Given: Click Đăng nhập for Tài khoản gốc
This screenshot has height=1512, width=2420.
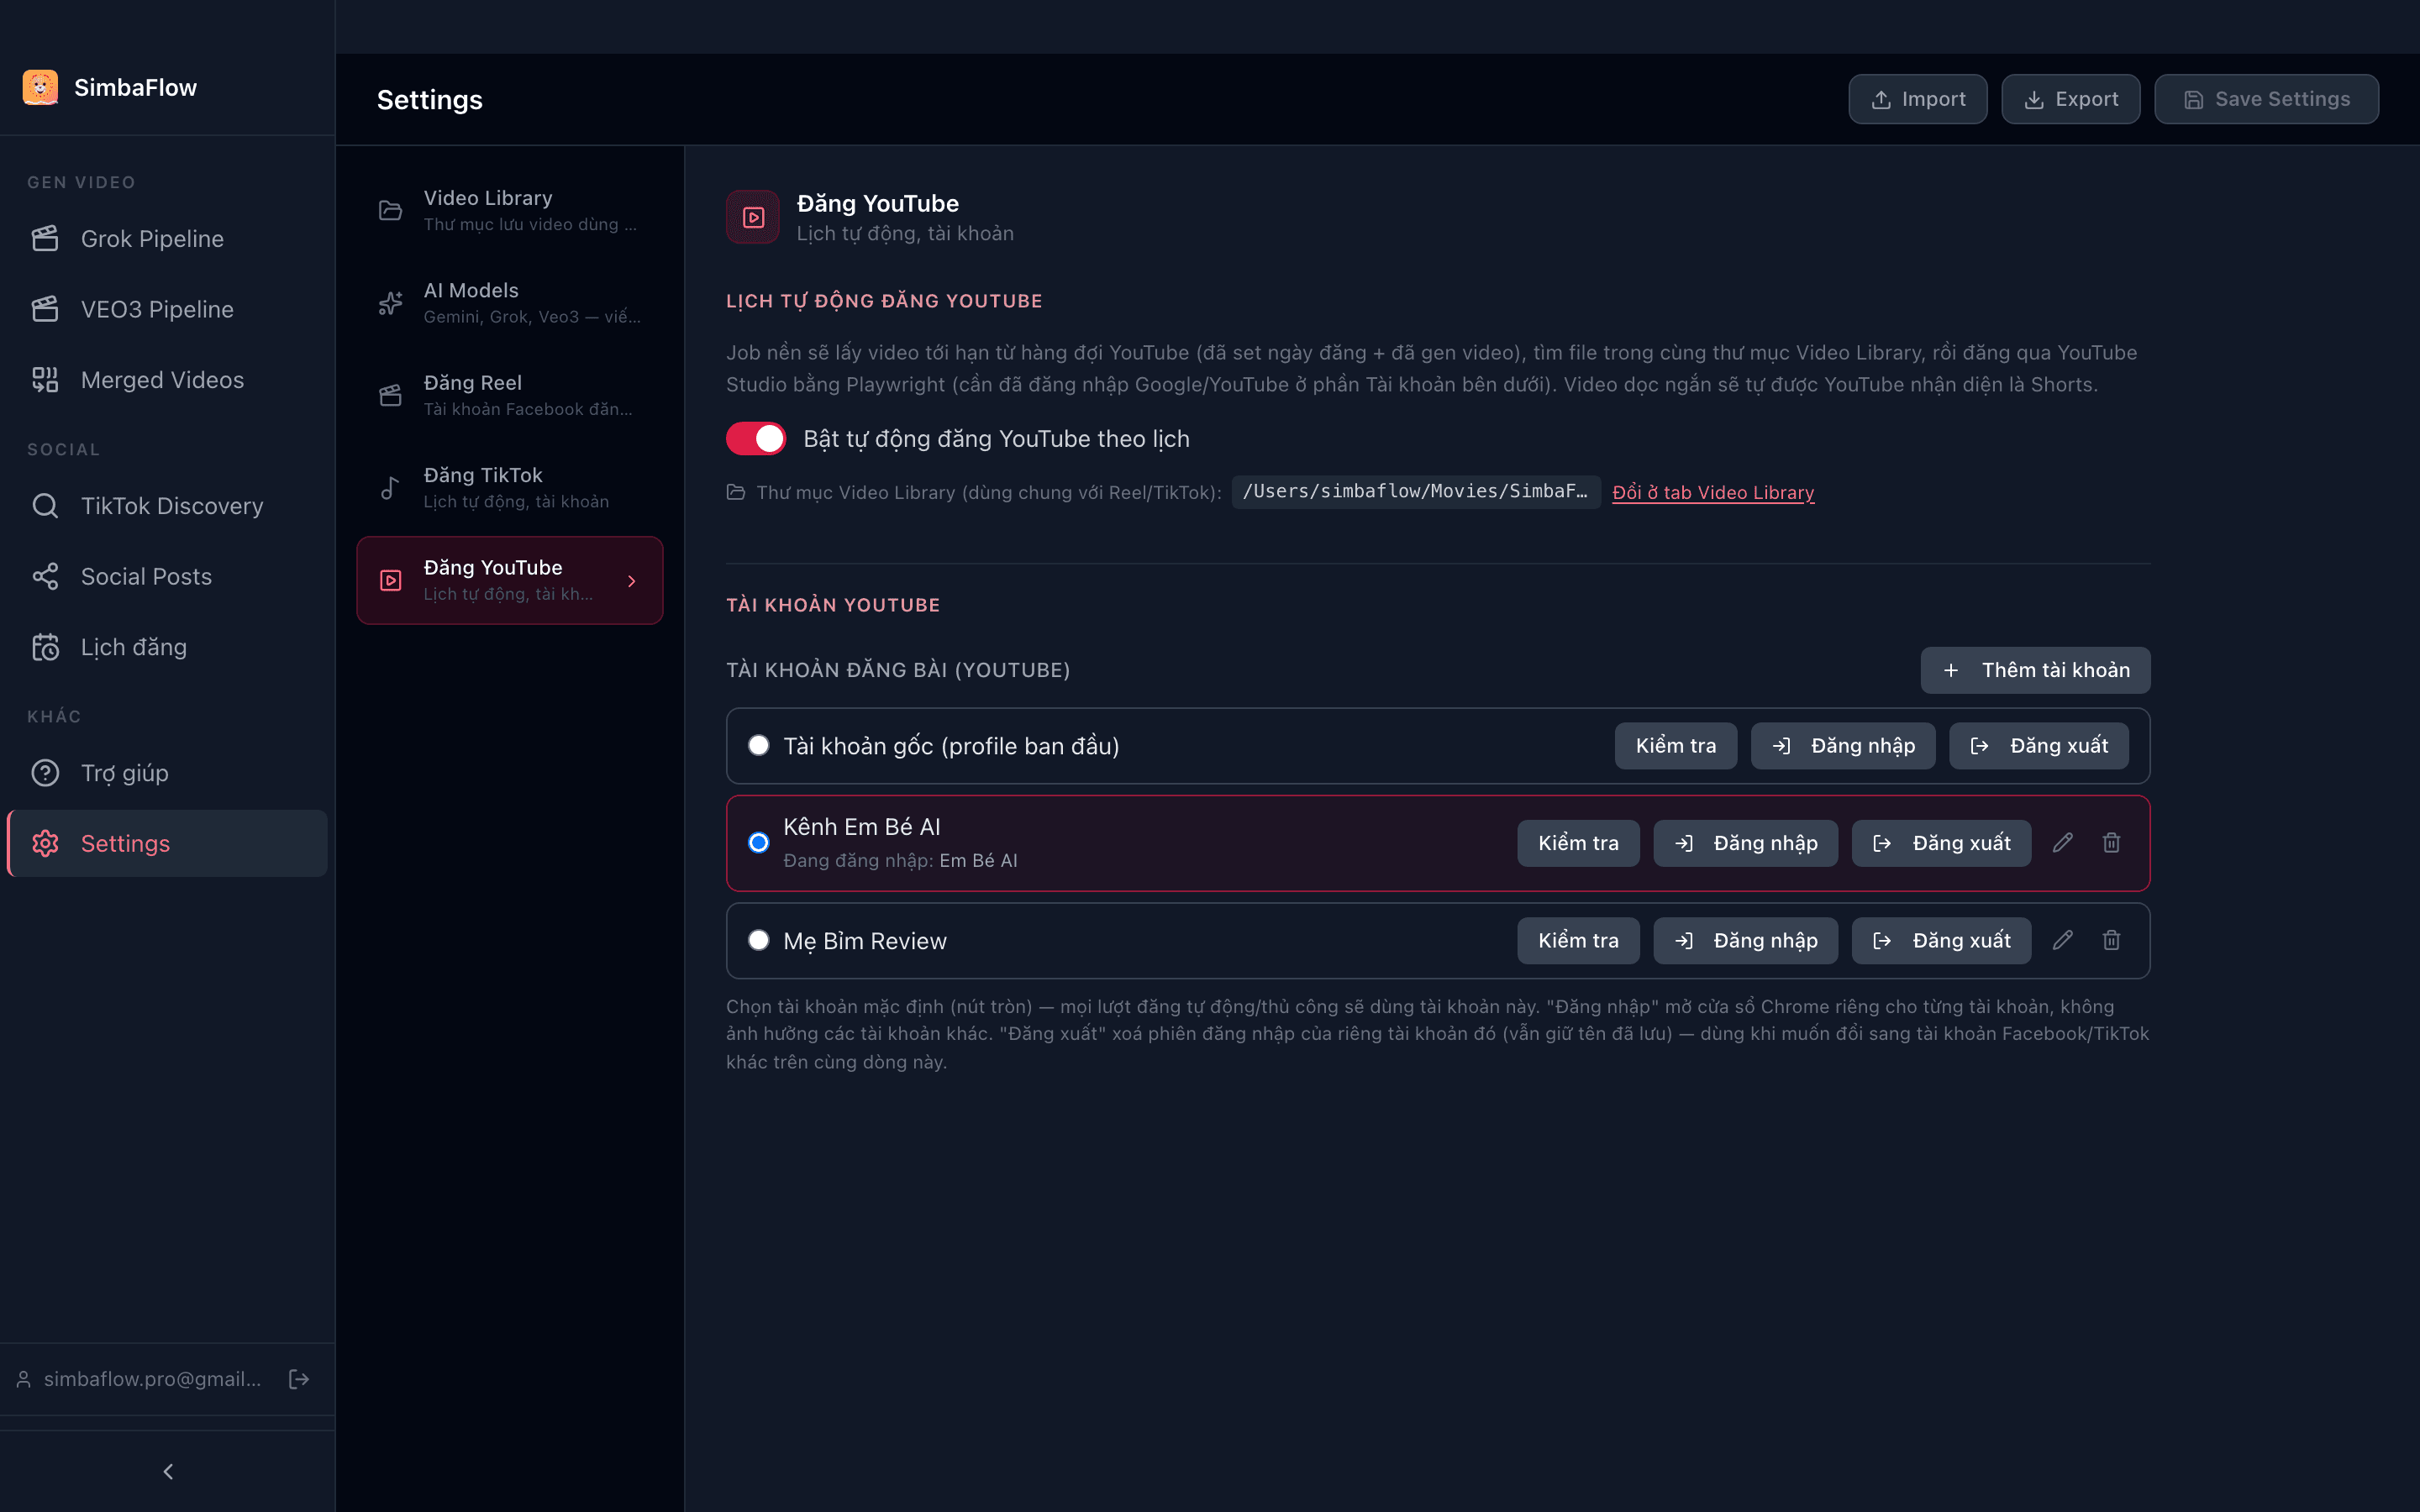Looking at the screenshot, I should click(1843, 745).
